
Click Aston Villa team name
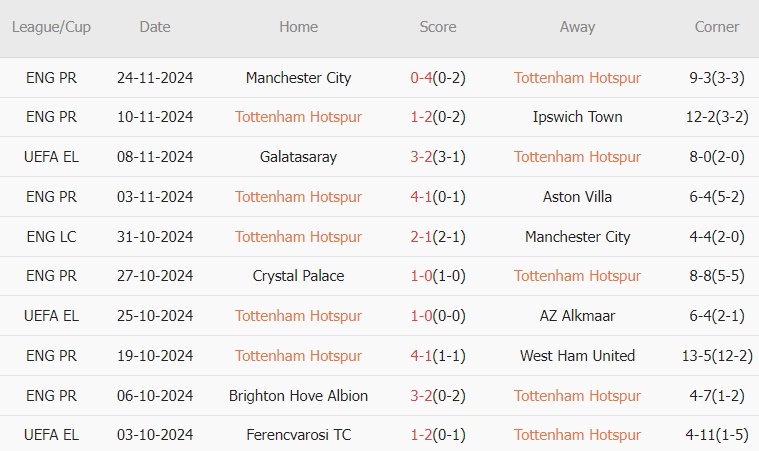pyautogui.click(x=577, y=197)
